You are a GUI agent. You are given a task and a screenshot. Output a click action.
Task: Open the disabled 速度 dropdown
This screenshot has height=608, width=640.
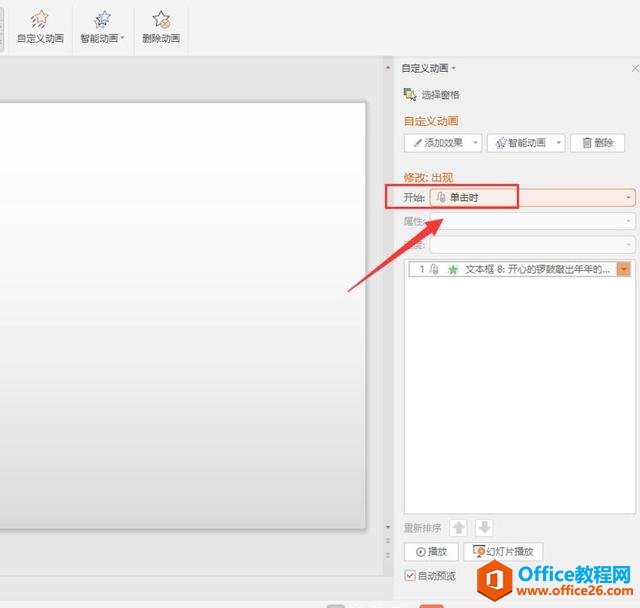click(x=533, y=245)
